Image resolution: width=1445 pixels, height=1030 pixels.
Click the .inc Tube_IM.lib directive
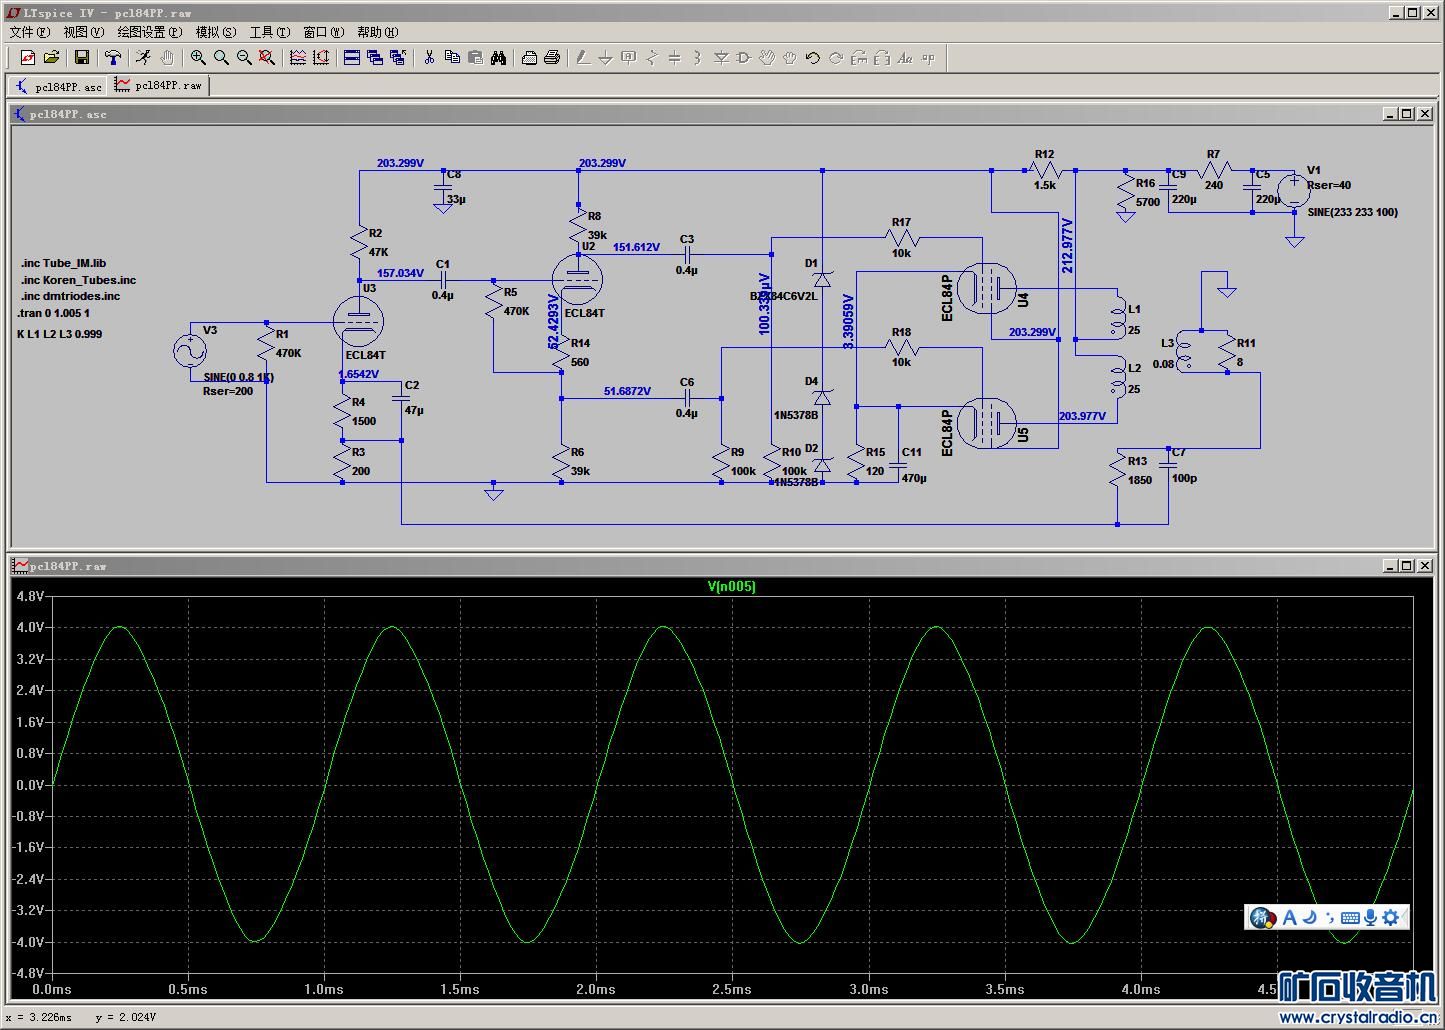[x=64, y=264]
